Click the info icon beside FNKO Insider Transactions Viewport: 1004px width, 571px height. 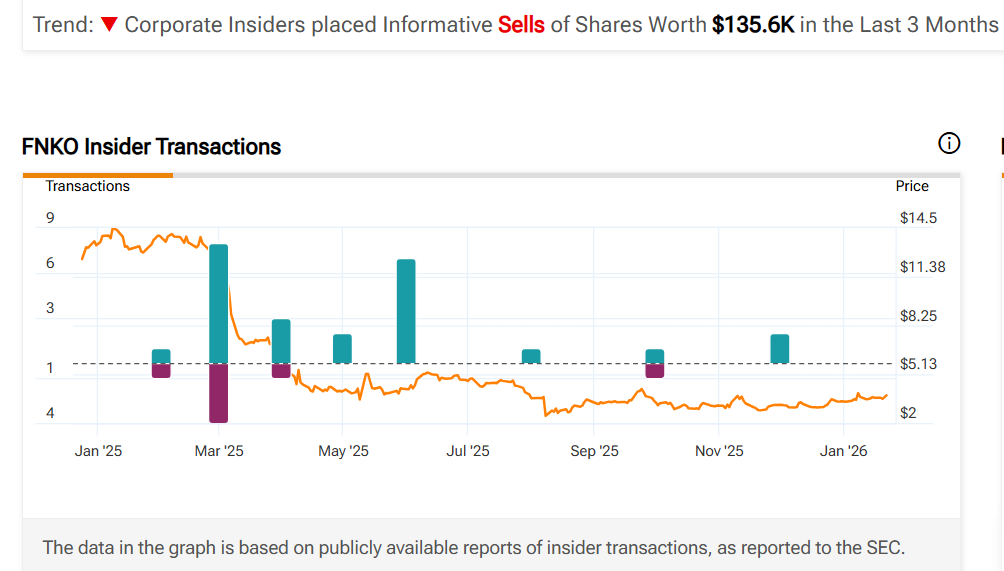tap(949, 144)
